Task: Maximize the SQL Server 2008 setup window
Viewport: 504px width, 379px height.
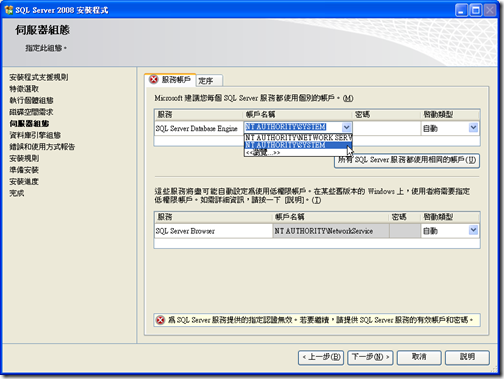Action: click(476, 10)
